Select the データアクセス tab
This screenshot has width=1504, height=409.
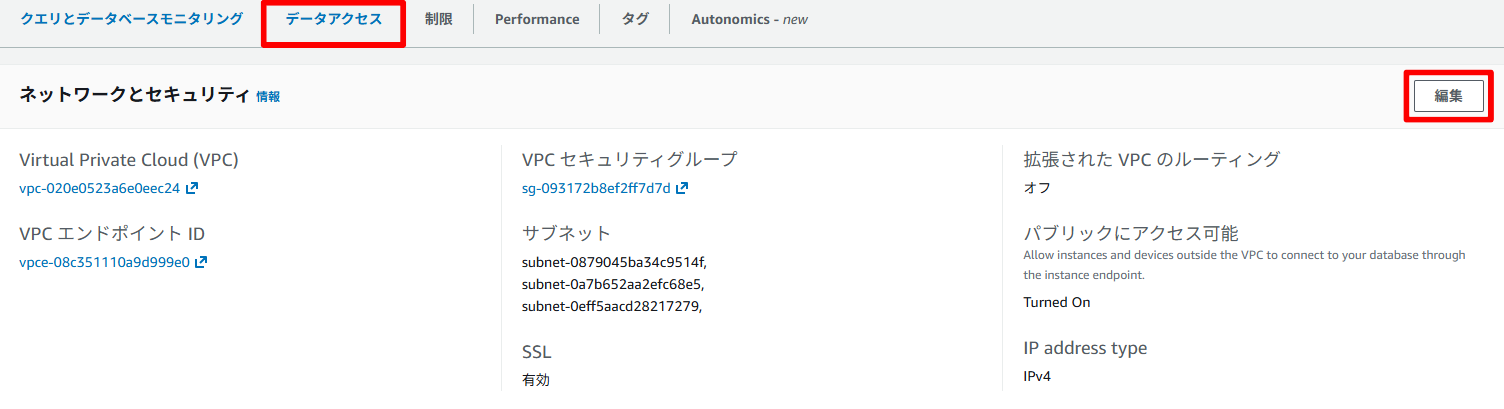pyautogui.click(x=333, y=19)
